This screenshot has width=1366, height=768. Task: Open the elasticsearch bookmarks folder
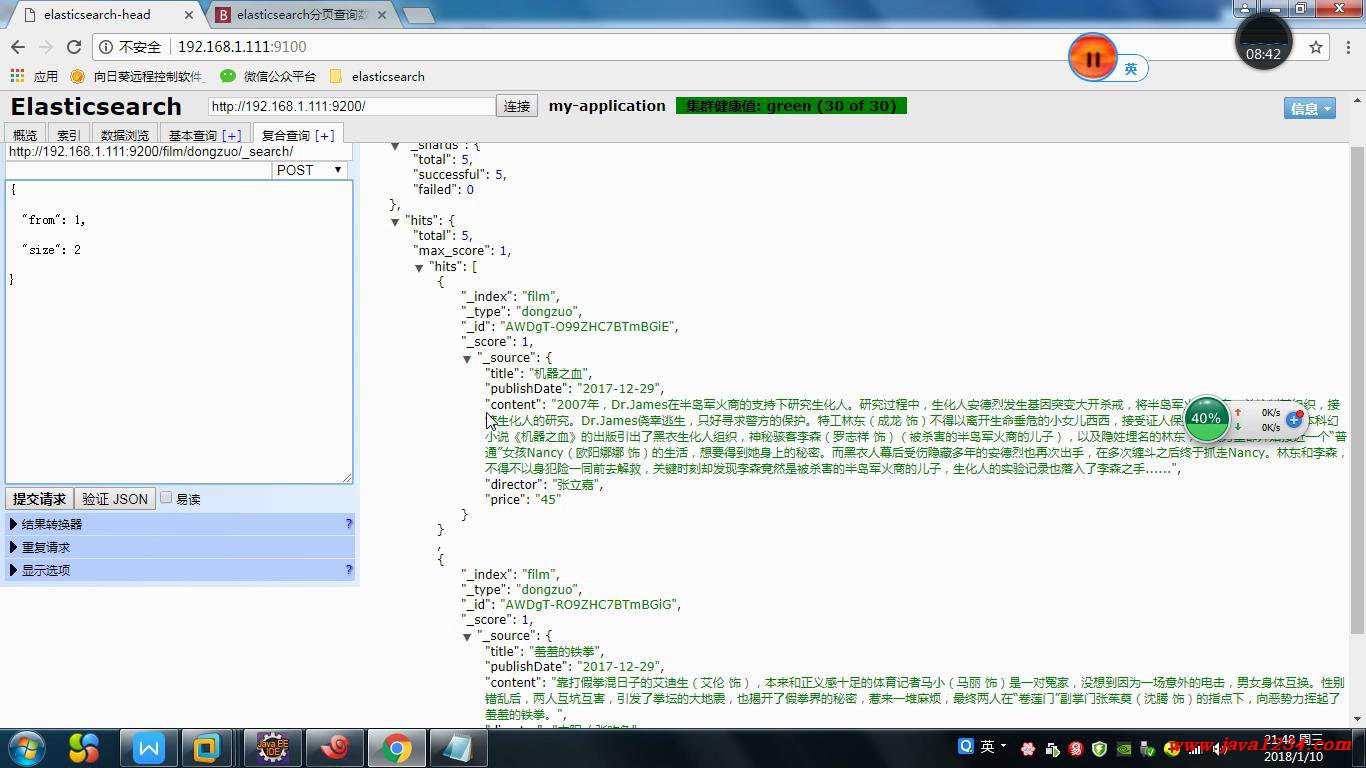tap(377, 76)
